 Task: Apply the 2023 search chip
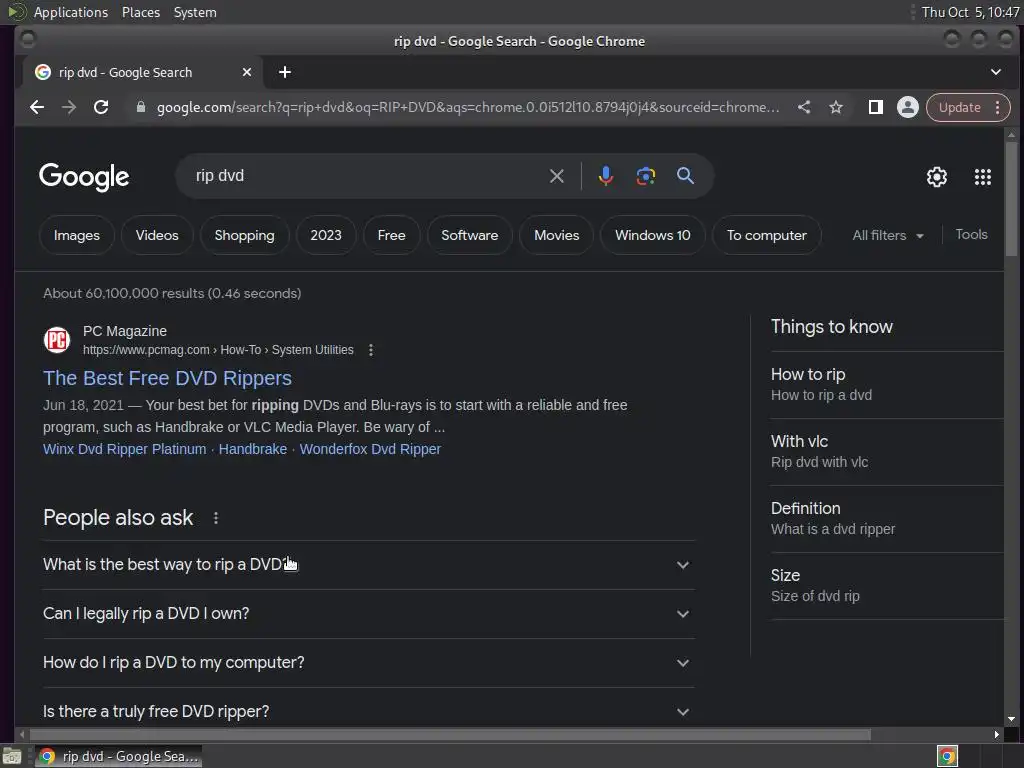coord(326,235)
